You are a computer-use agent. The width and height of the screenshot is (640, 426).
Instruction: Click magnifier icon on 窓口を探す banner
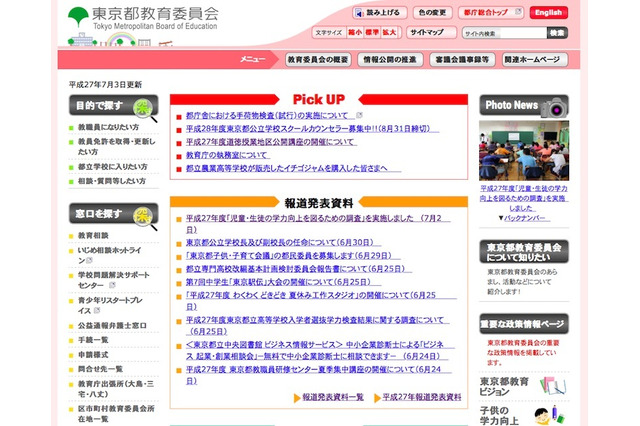tap(145, 218)
